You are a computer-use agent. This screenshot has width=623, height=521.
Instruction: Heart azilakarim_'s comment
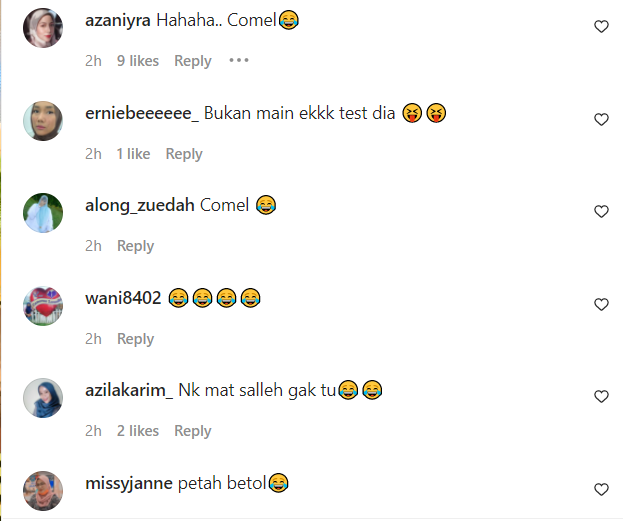pyautogui.click(x=601, y=397)
